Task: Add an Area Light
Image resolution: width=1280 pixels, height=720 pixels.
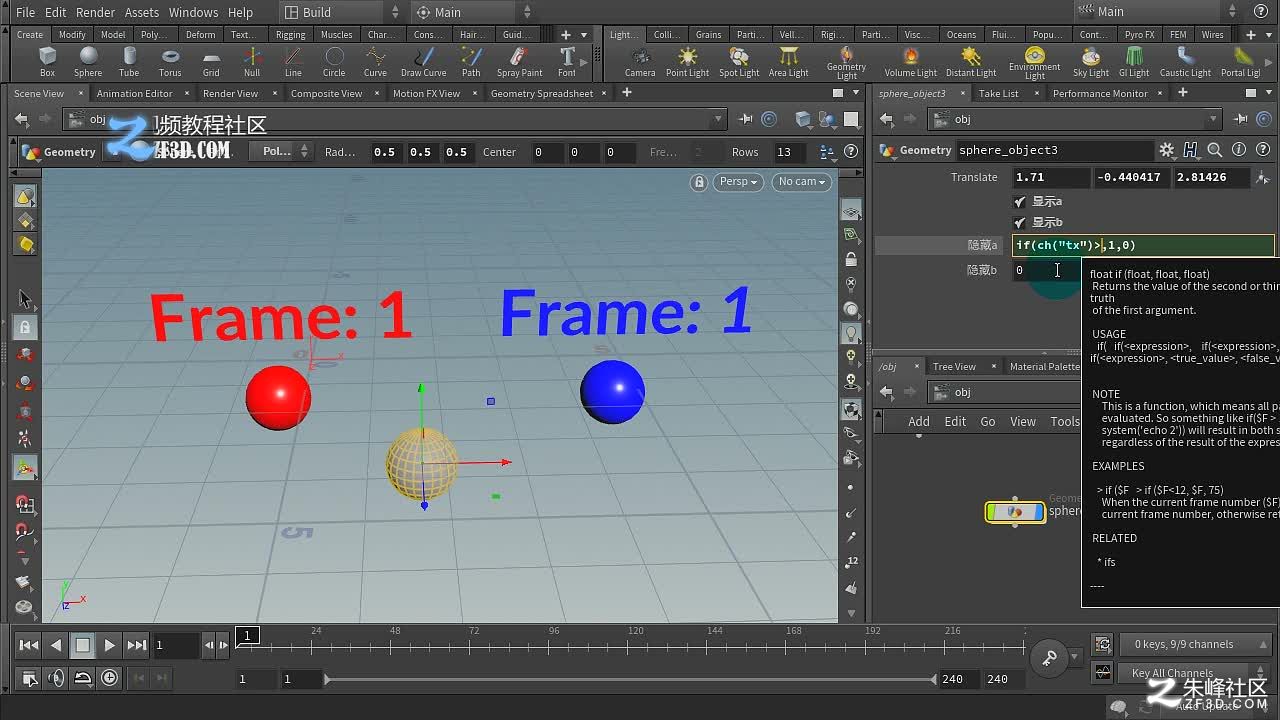Action: (x=789, y=62)
